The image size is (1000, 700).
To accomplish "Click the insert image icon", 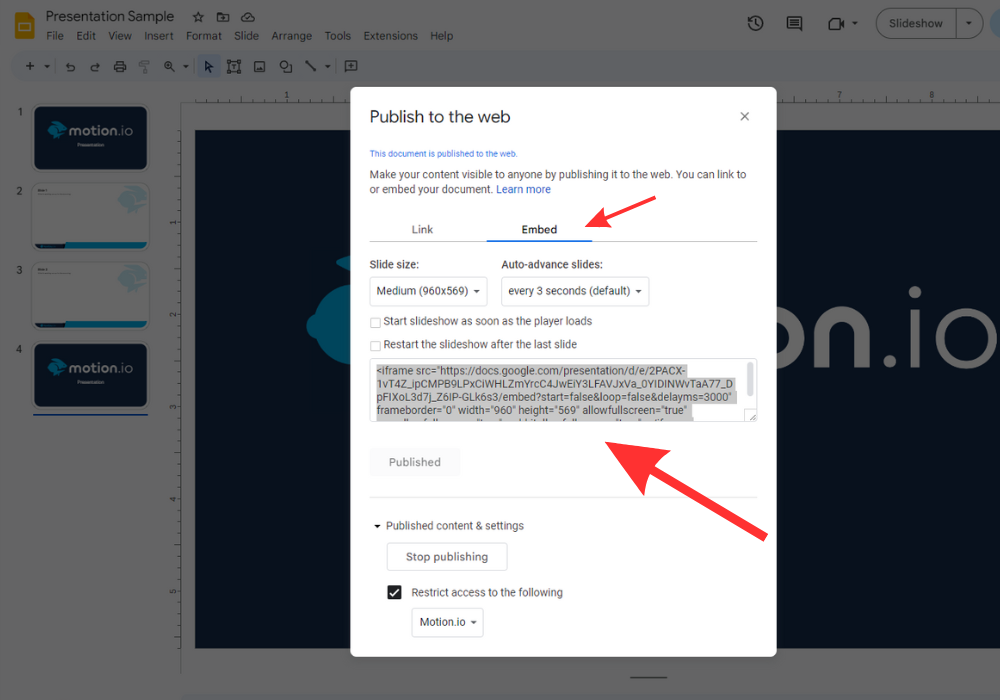I will pyautogui.click(x=260, y=67).
